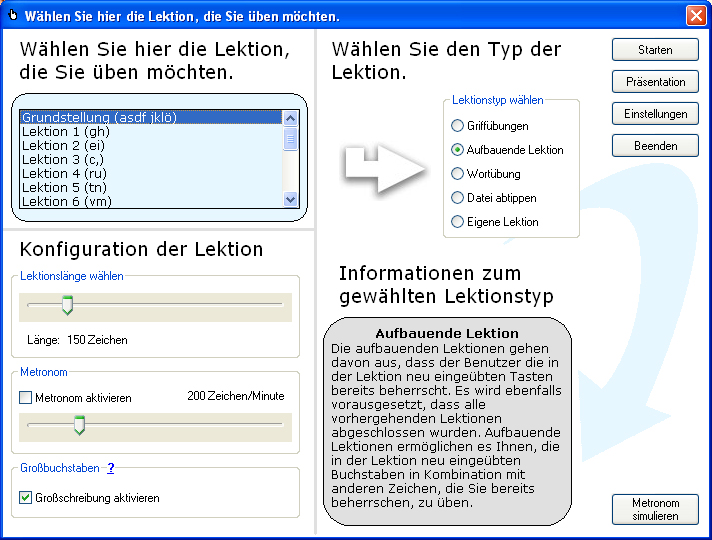Screen dimensions: 712x540
Task: Open the Großbuchstaben help question mark
Action: (111, 468)
